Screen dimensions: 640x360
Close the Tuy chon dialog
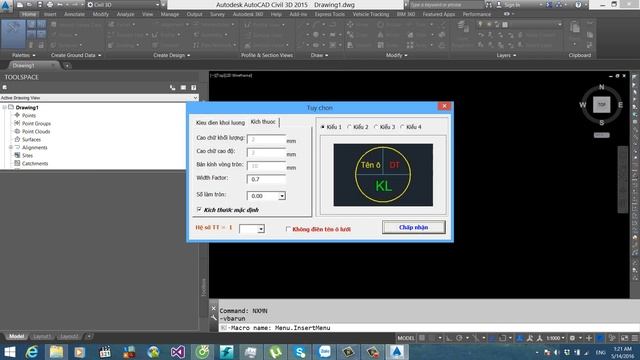click(x=444, y=106)
